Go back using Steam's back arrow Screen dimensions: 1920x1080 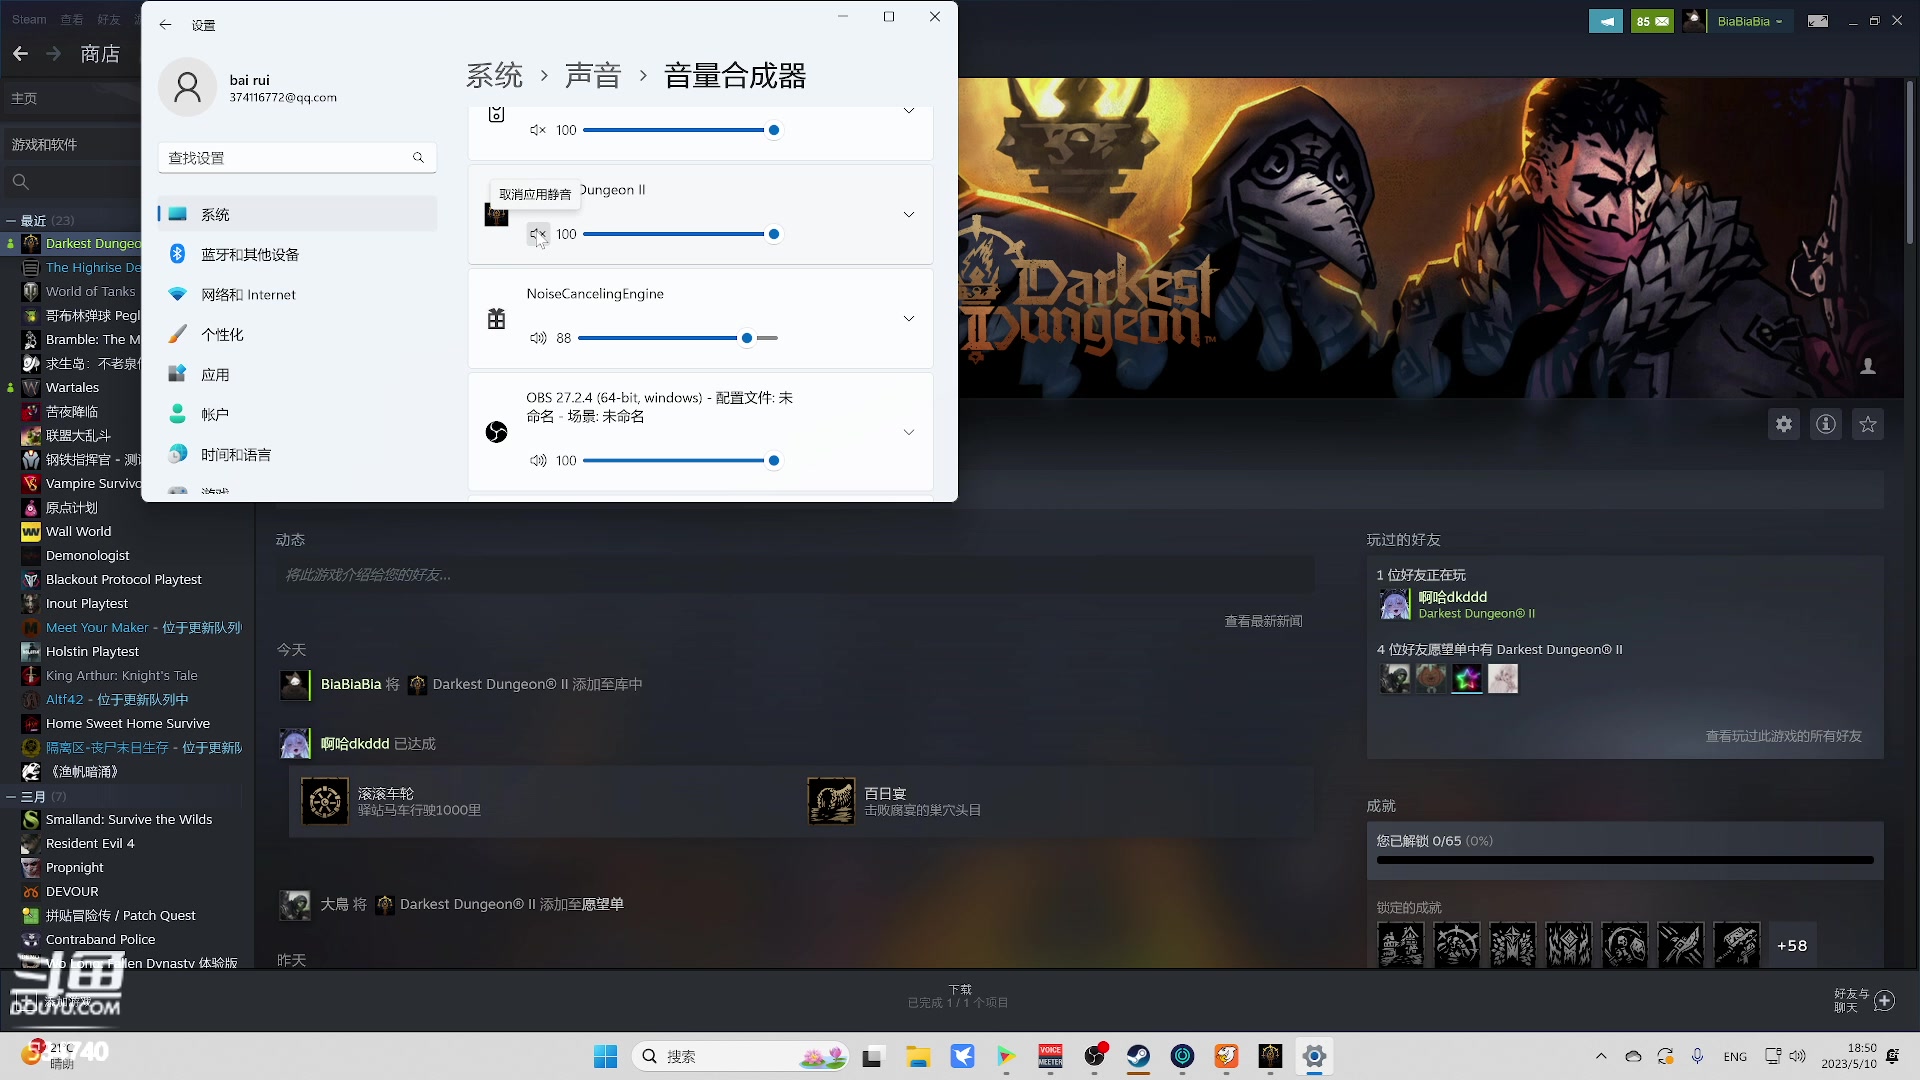[x=21, y=54]
